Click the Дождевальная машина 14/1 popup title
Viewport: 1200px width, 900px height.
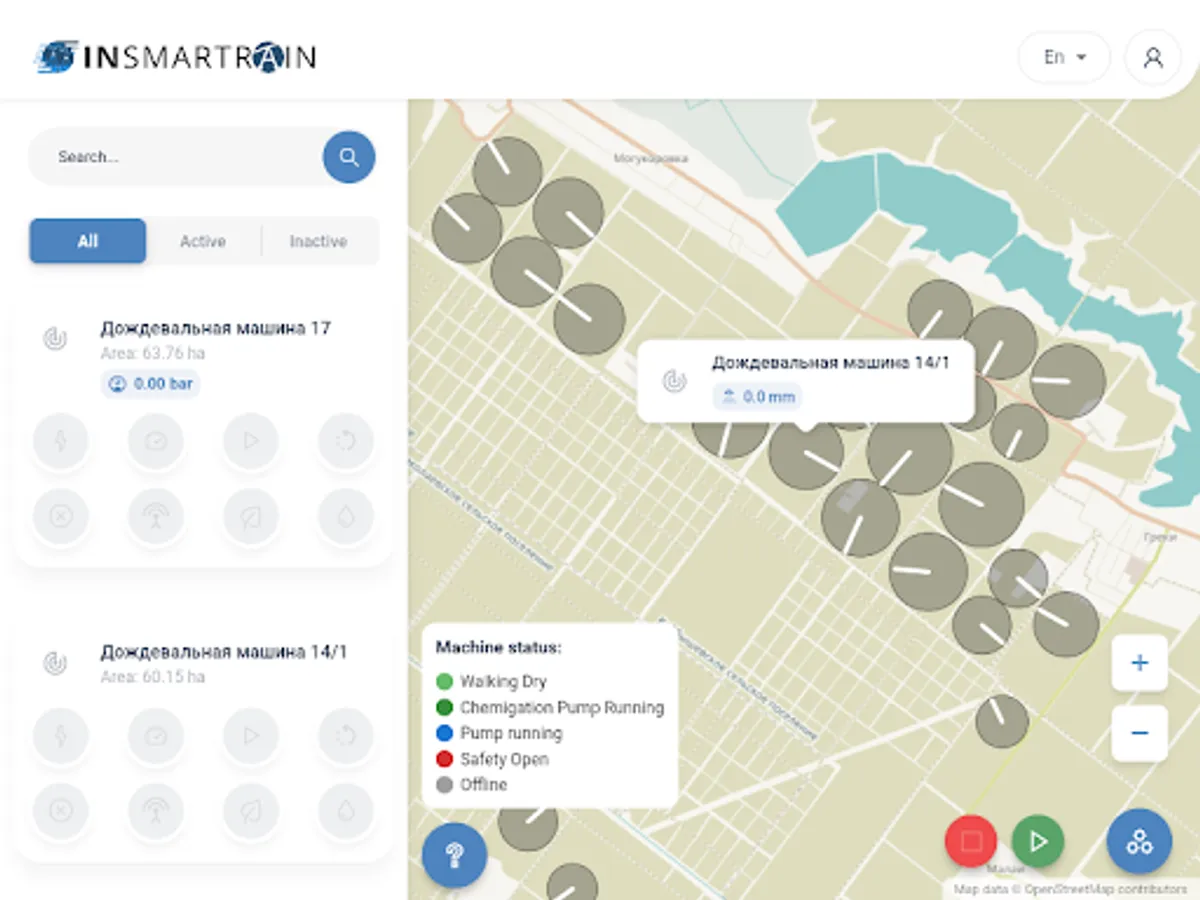click(830, 363)
